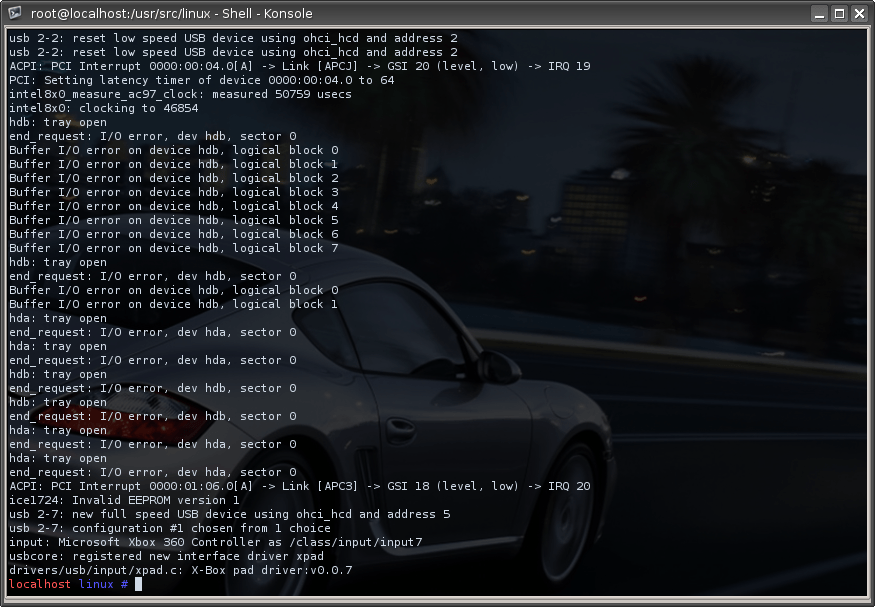
Task: Click the 'Buffer I/O error ... logical block 3' line
Action: point(174,192)
